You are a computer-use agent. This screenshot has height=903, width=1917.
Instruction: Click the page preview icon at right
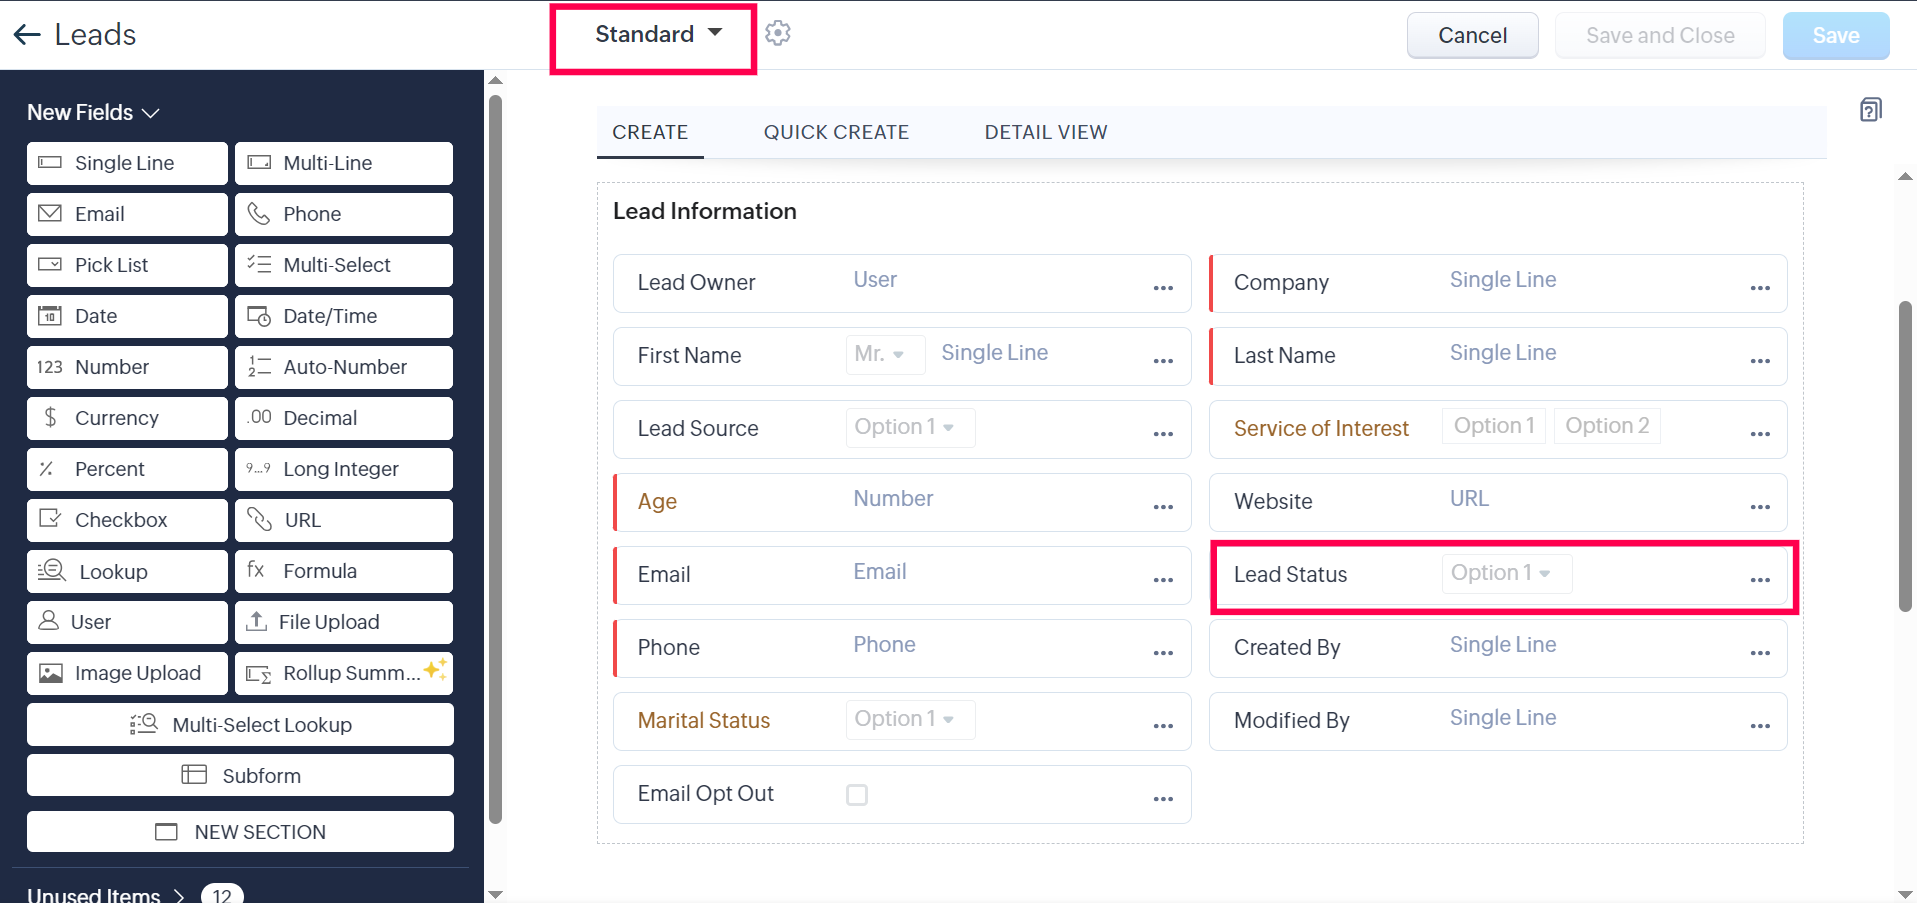point(1870,110)
